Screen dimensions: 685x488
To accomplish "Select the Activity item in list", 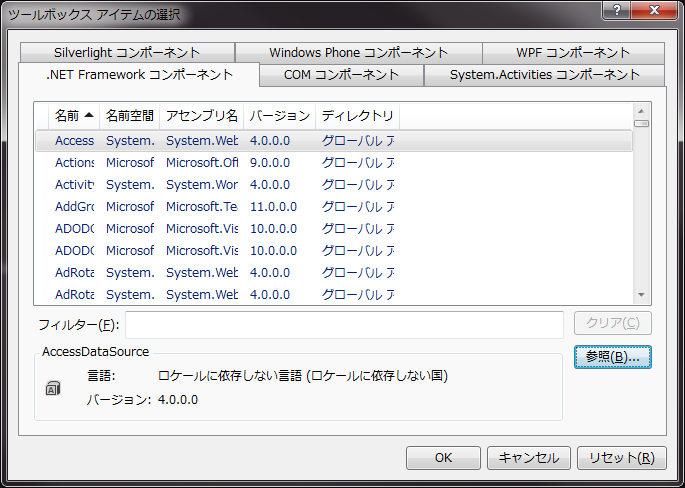I will point(74,185).
